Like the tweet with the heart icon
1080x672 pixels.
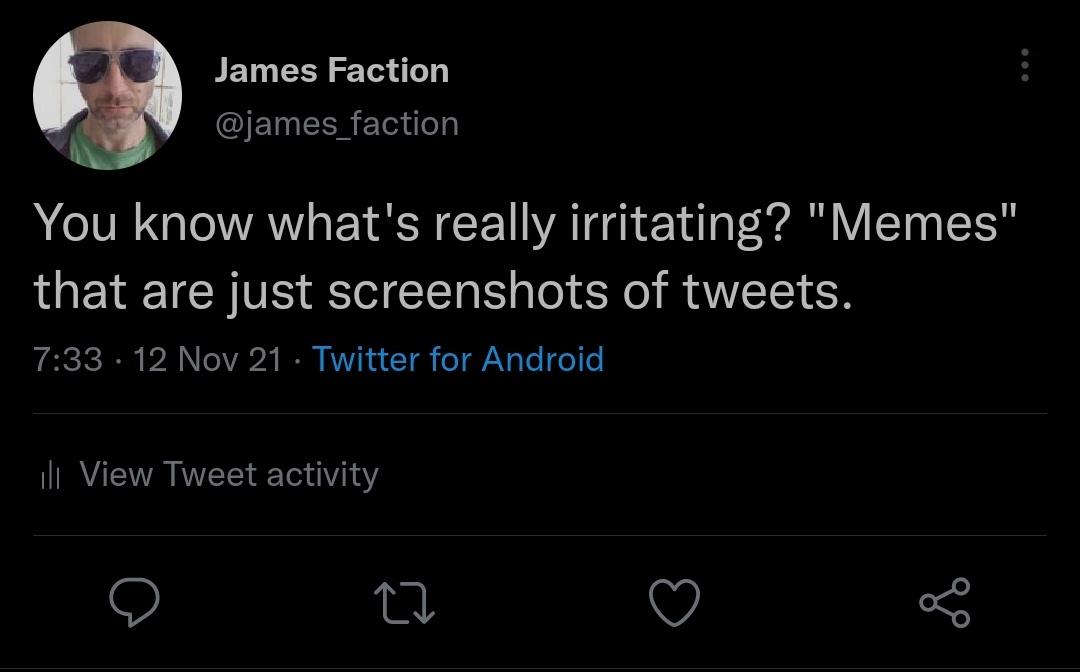674,603
